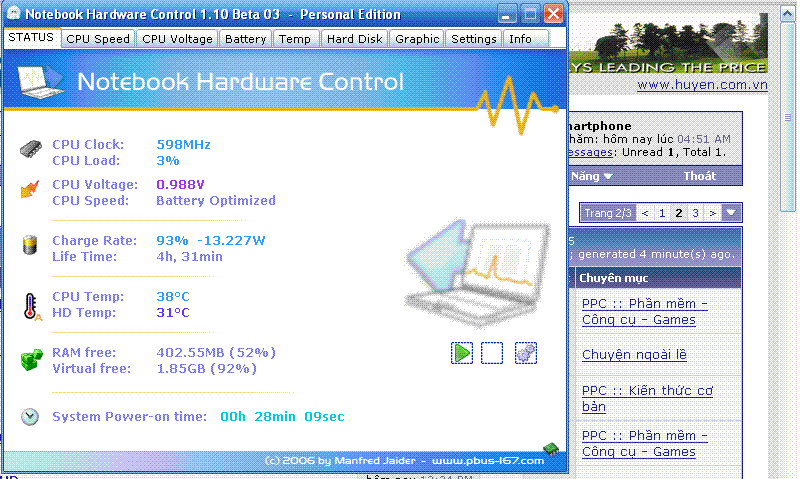Open the Battery tab
This screenshot has height=479, width=800.
245,39
